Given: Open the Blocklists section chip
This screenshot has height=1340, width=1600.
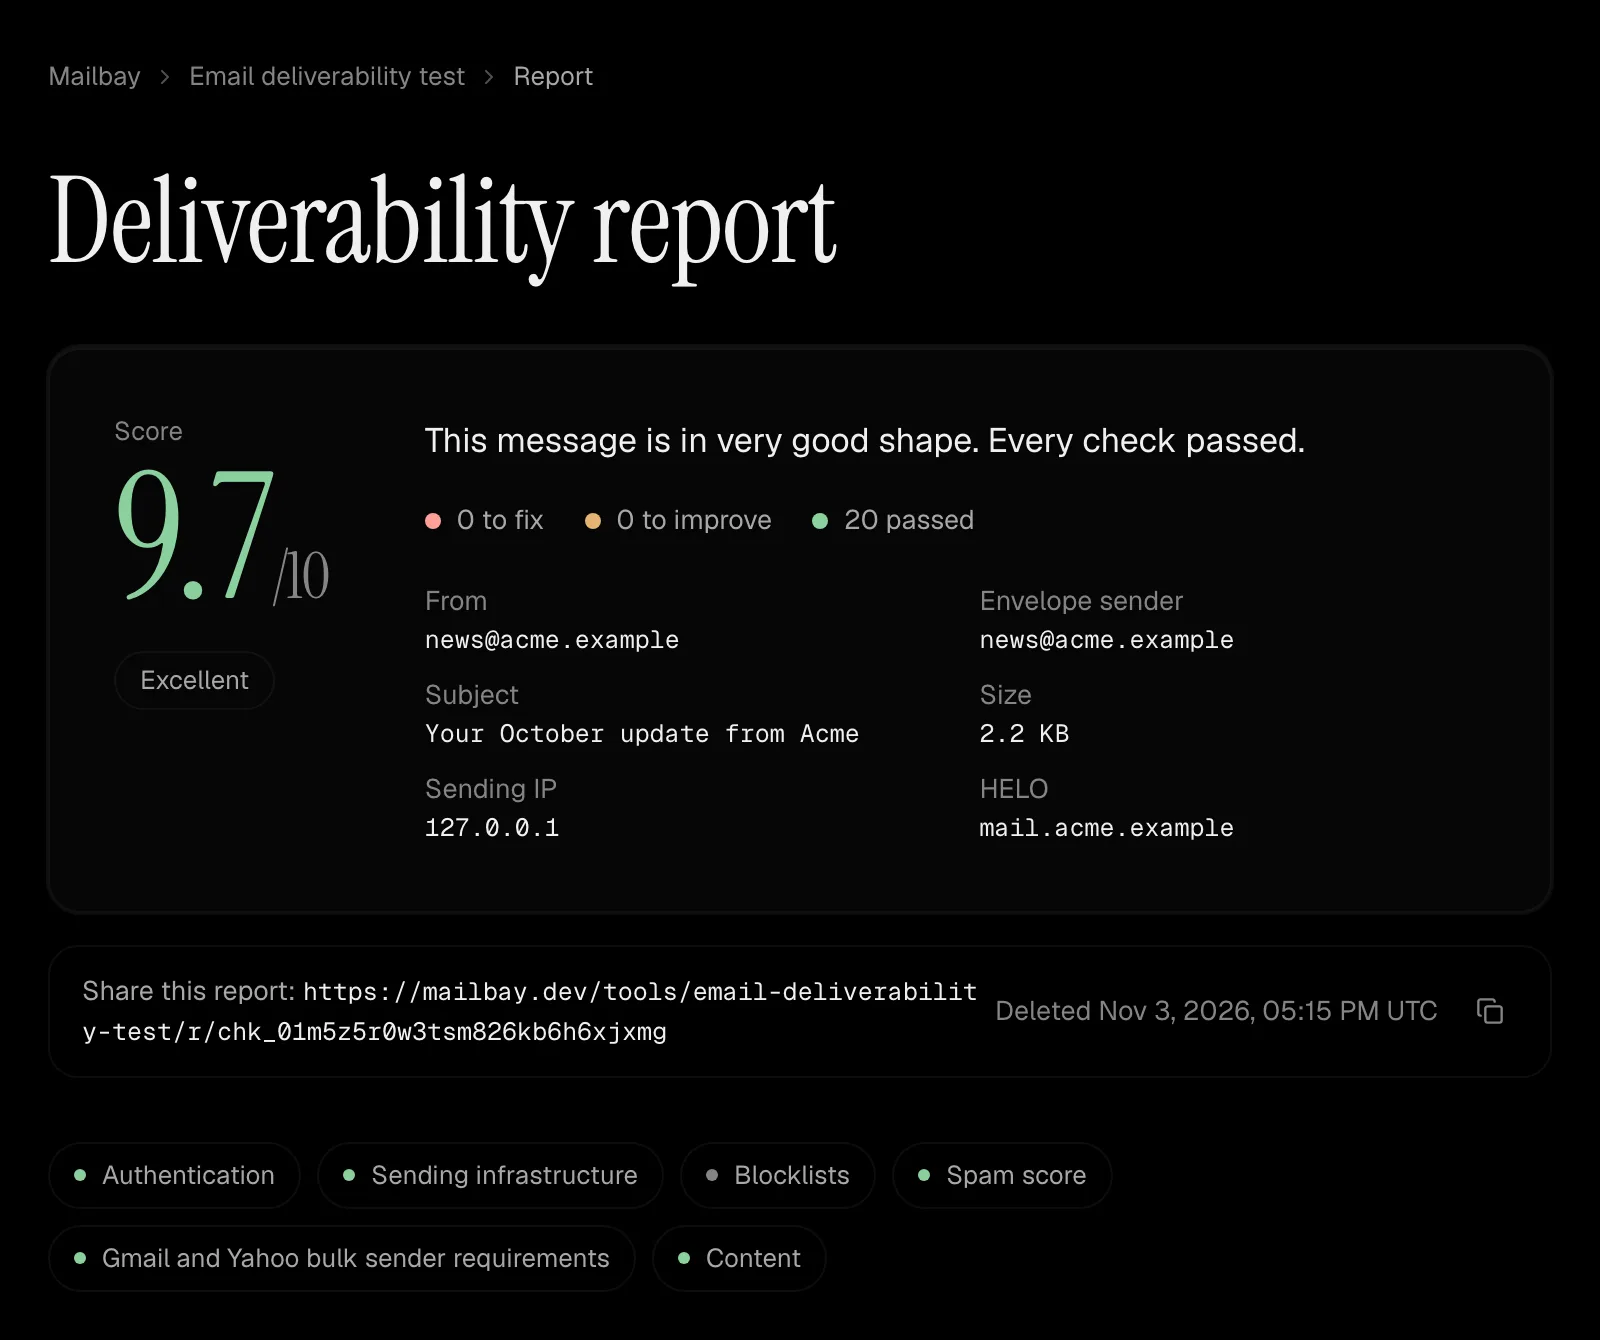Looking at the screenshot, I should (x=778, y=1175).
